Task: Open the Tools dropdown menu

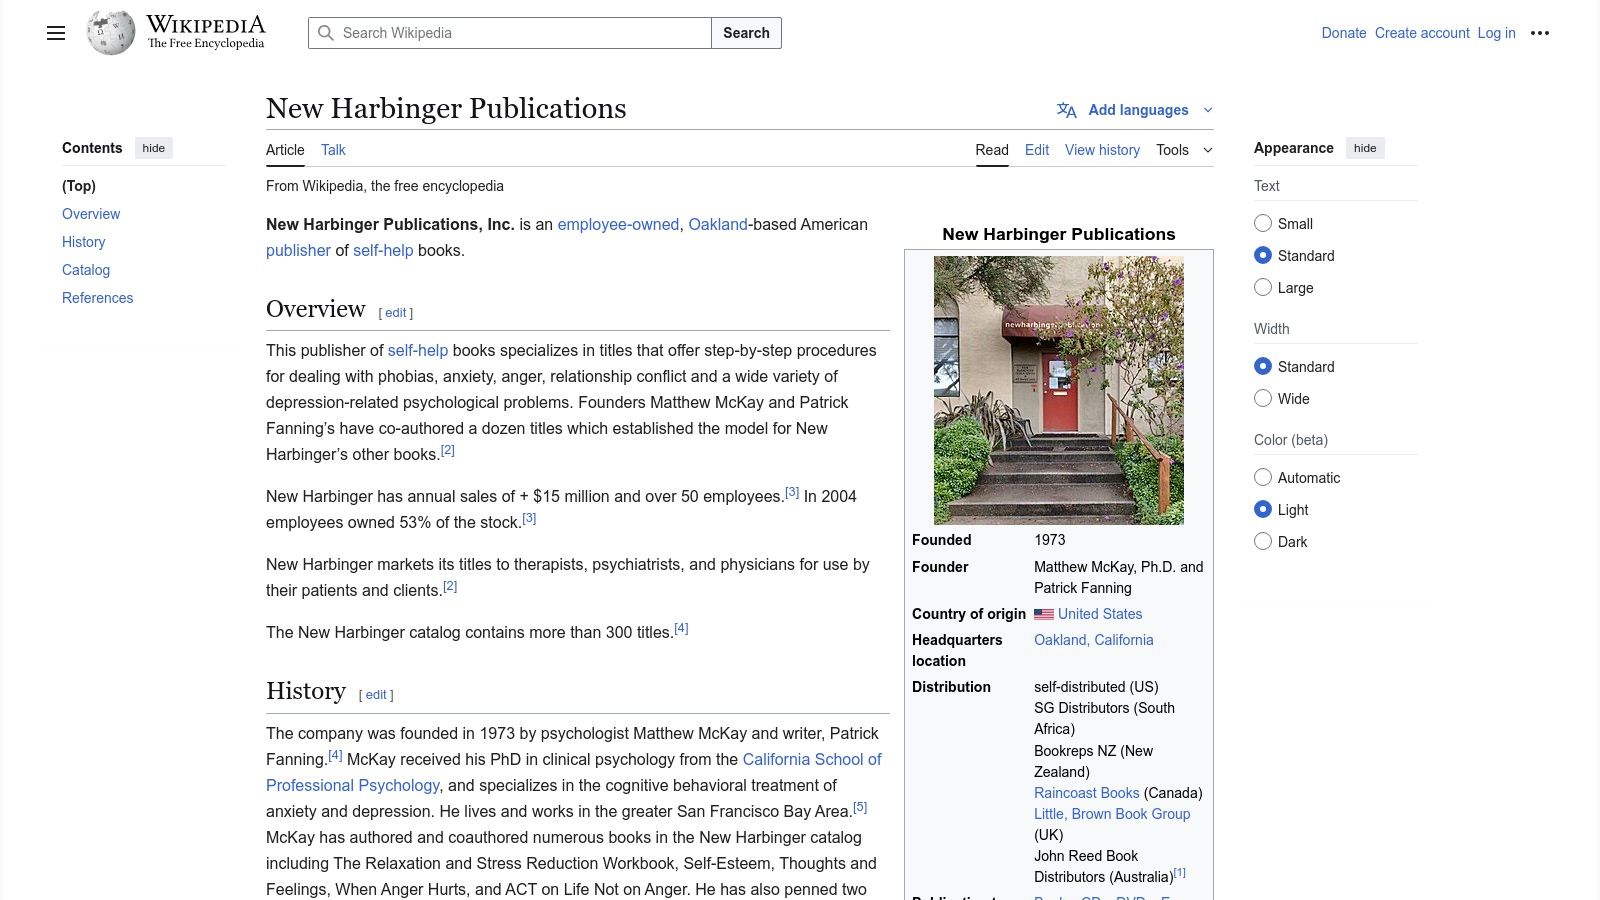Action: click(x=1184, y=150)
